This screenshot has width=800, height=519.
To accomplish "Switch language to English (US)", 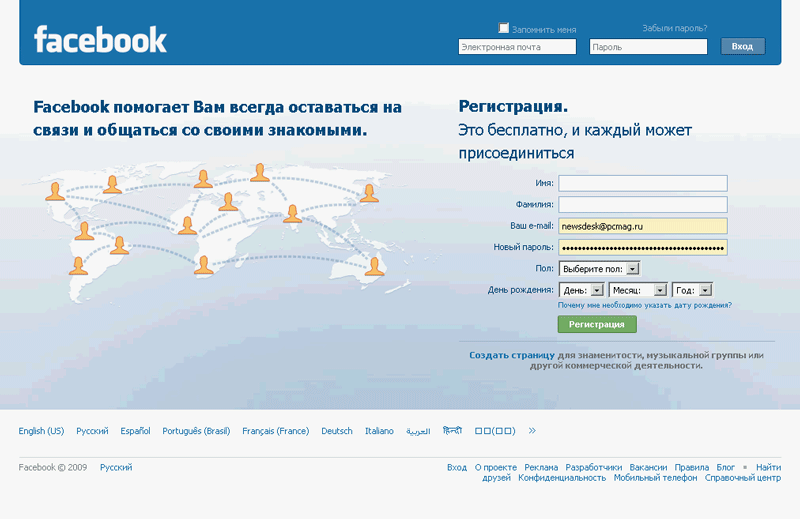I will tap(41, 431).
